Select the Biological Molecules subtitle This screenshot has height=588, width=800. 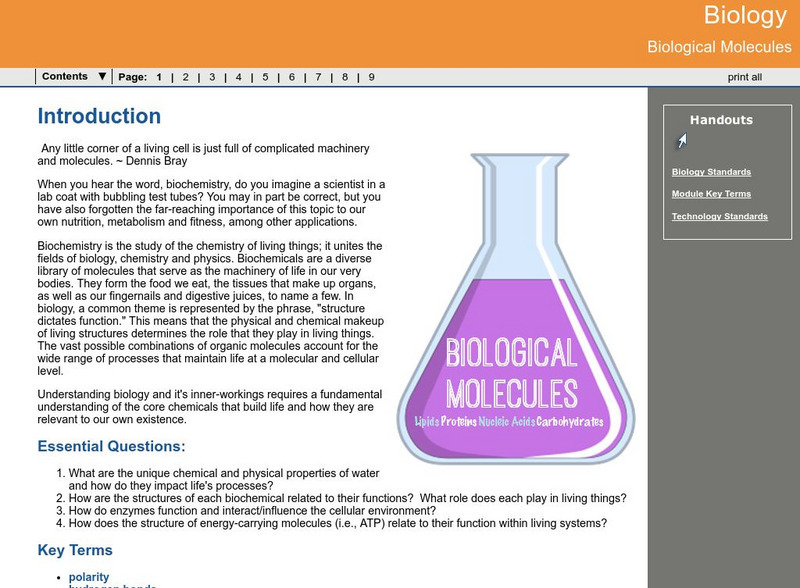(720, 44)
